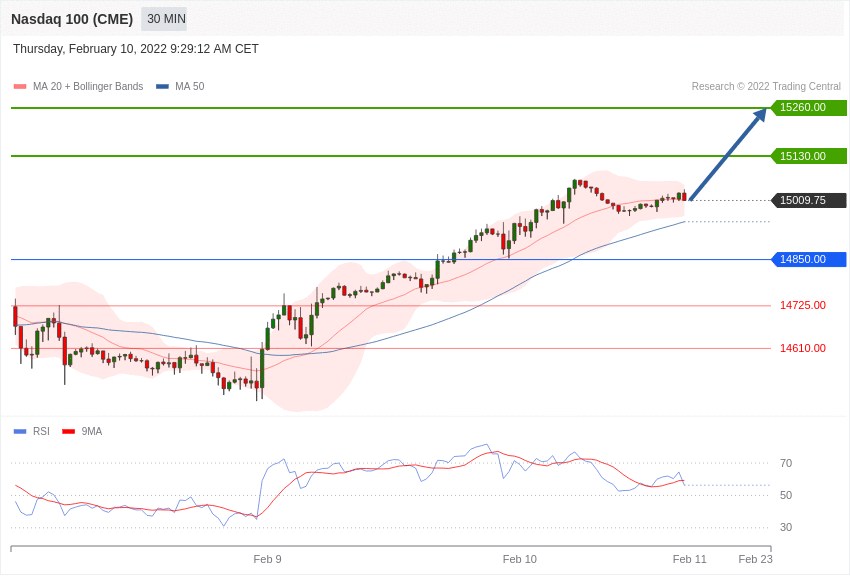850x576 pixels.
Task: Click the Feb 10 date axis marker
Action: [519, 559]
